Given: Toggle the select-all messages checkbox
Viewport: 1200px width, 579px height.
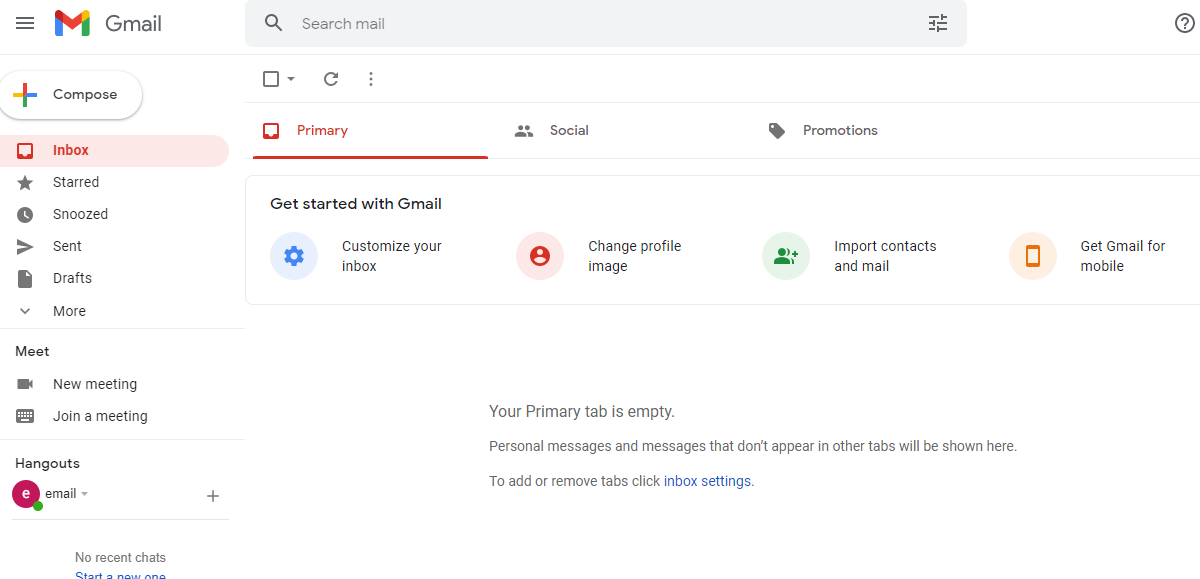Looking at the screenshot, I should (x=270, y=78).
